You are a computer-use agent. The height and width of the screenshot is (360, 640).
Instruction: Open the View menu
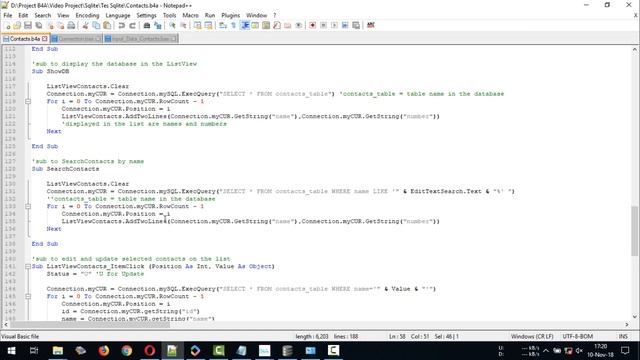(63, 15)
